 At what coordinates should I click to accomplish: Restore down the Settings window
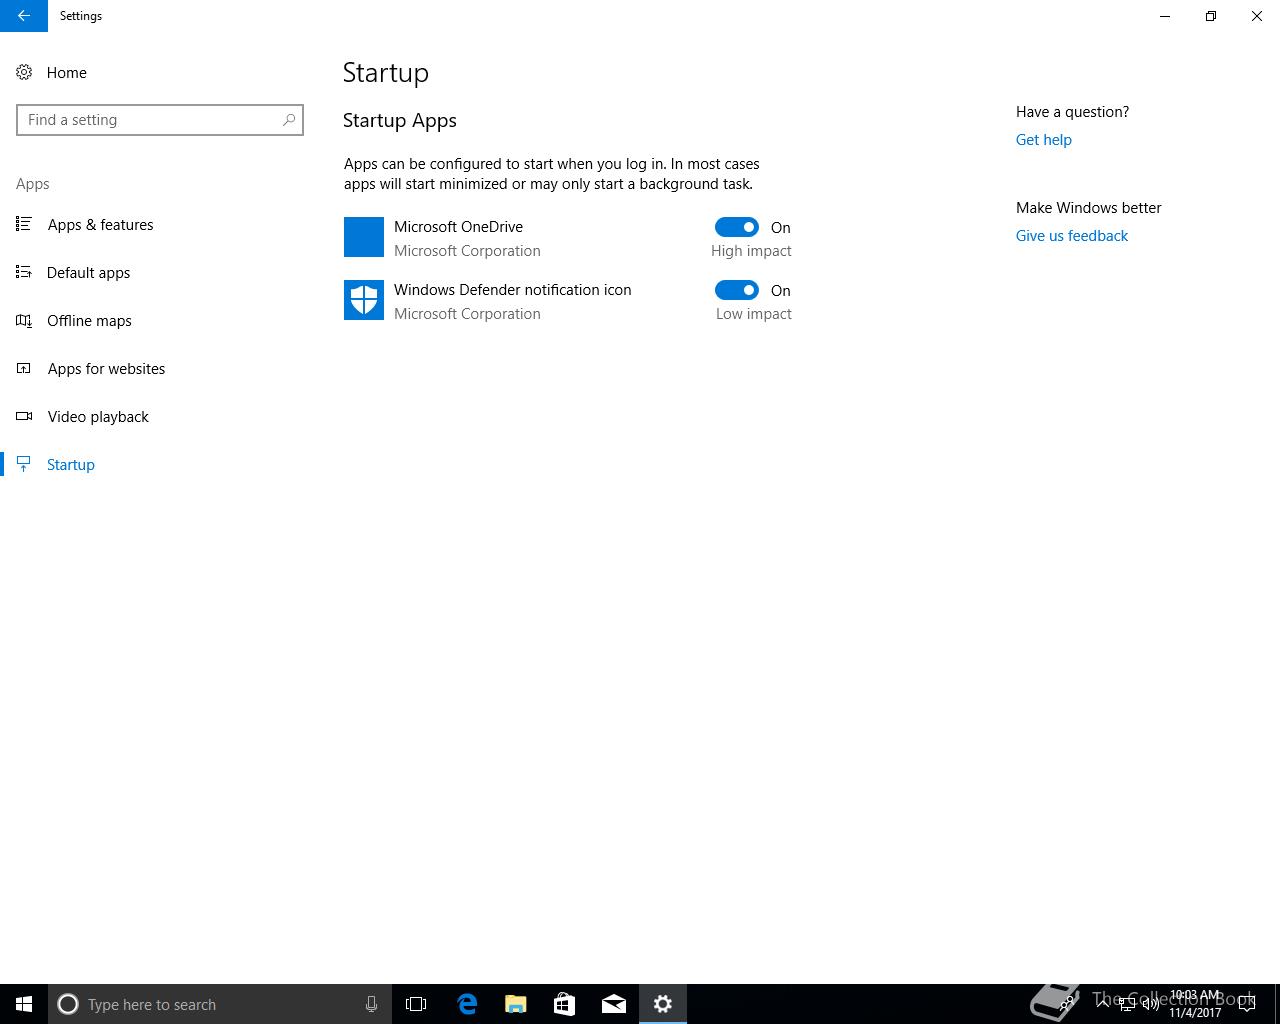coord(1211,16)
